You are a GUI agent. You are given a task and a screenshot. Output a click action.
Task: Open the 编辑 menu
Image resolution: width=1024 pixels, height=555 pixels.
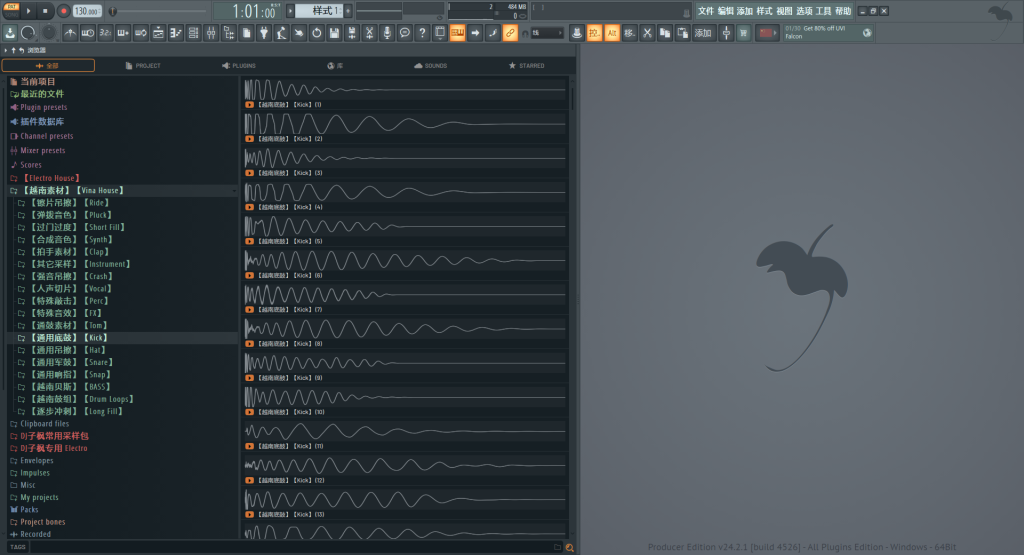click(725, 11)
